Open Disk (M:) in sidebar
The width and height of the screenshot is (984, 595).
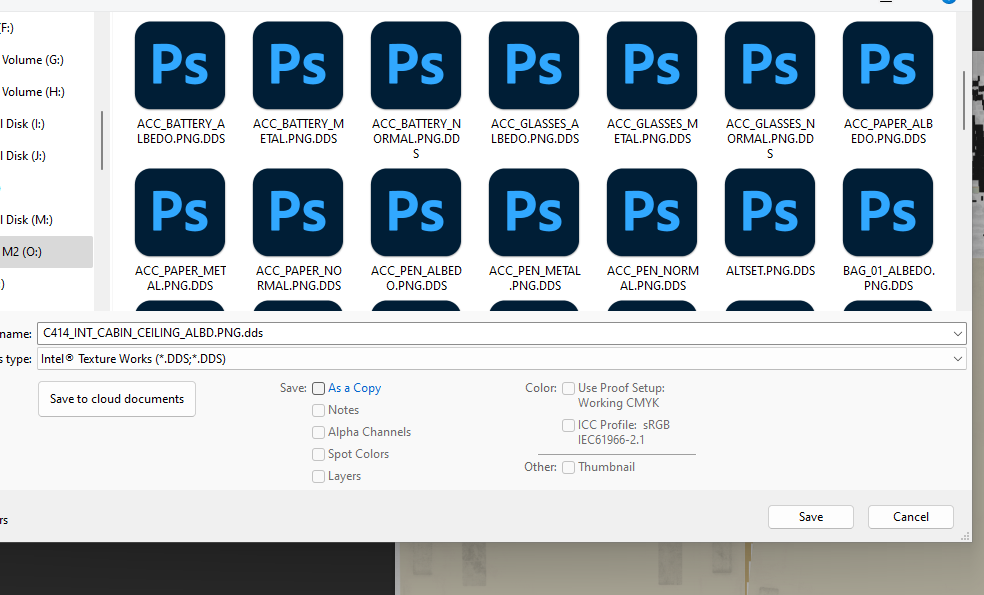[x=28, y=220]
